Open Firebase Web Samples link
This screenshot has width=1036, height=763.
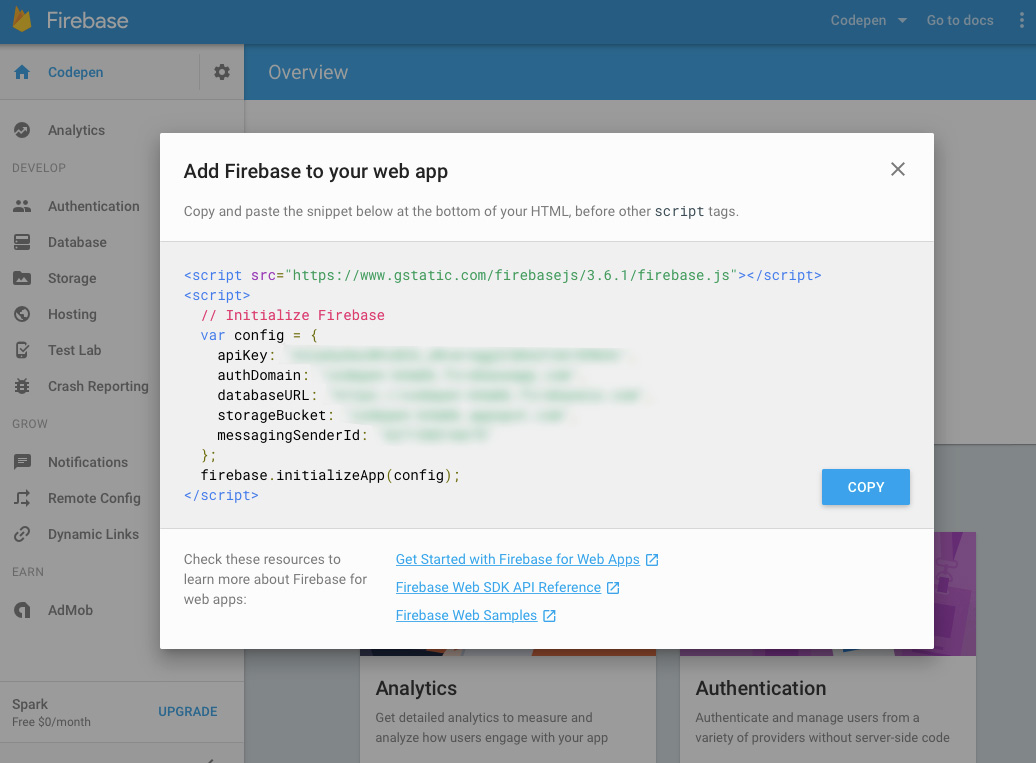point(466,615)
